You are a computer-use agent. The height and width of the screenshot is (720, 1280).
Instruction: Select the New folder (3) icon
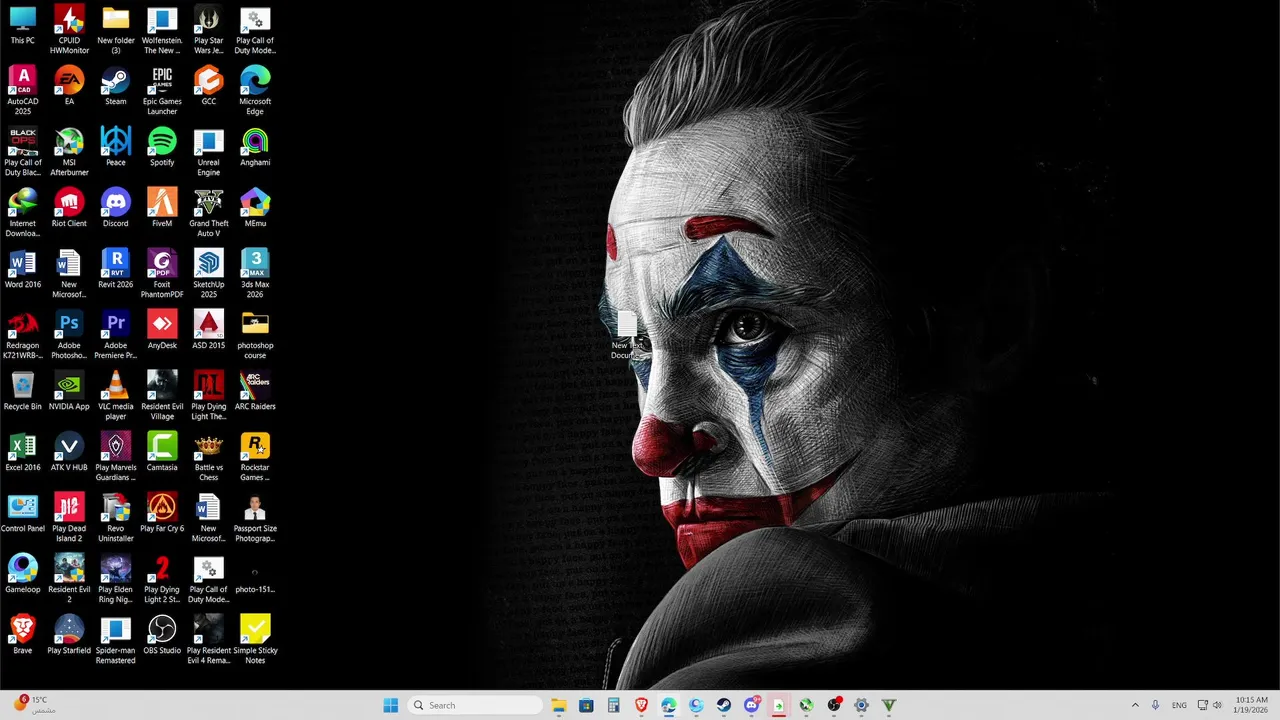(x=116, y=30)
